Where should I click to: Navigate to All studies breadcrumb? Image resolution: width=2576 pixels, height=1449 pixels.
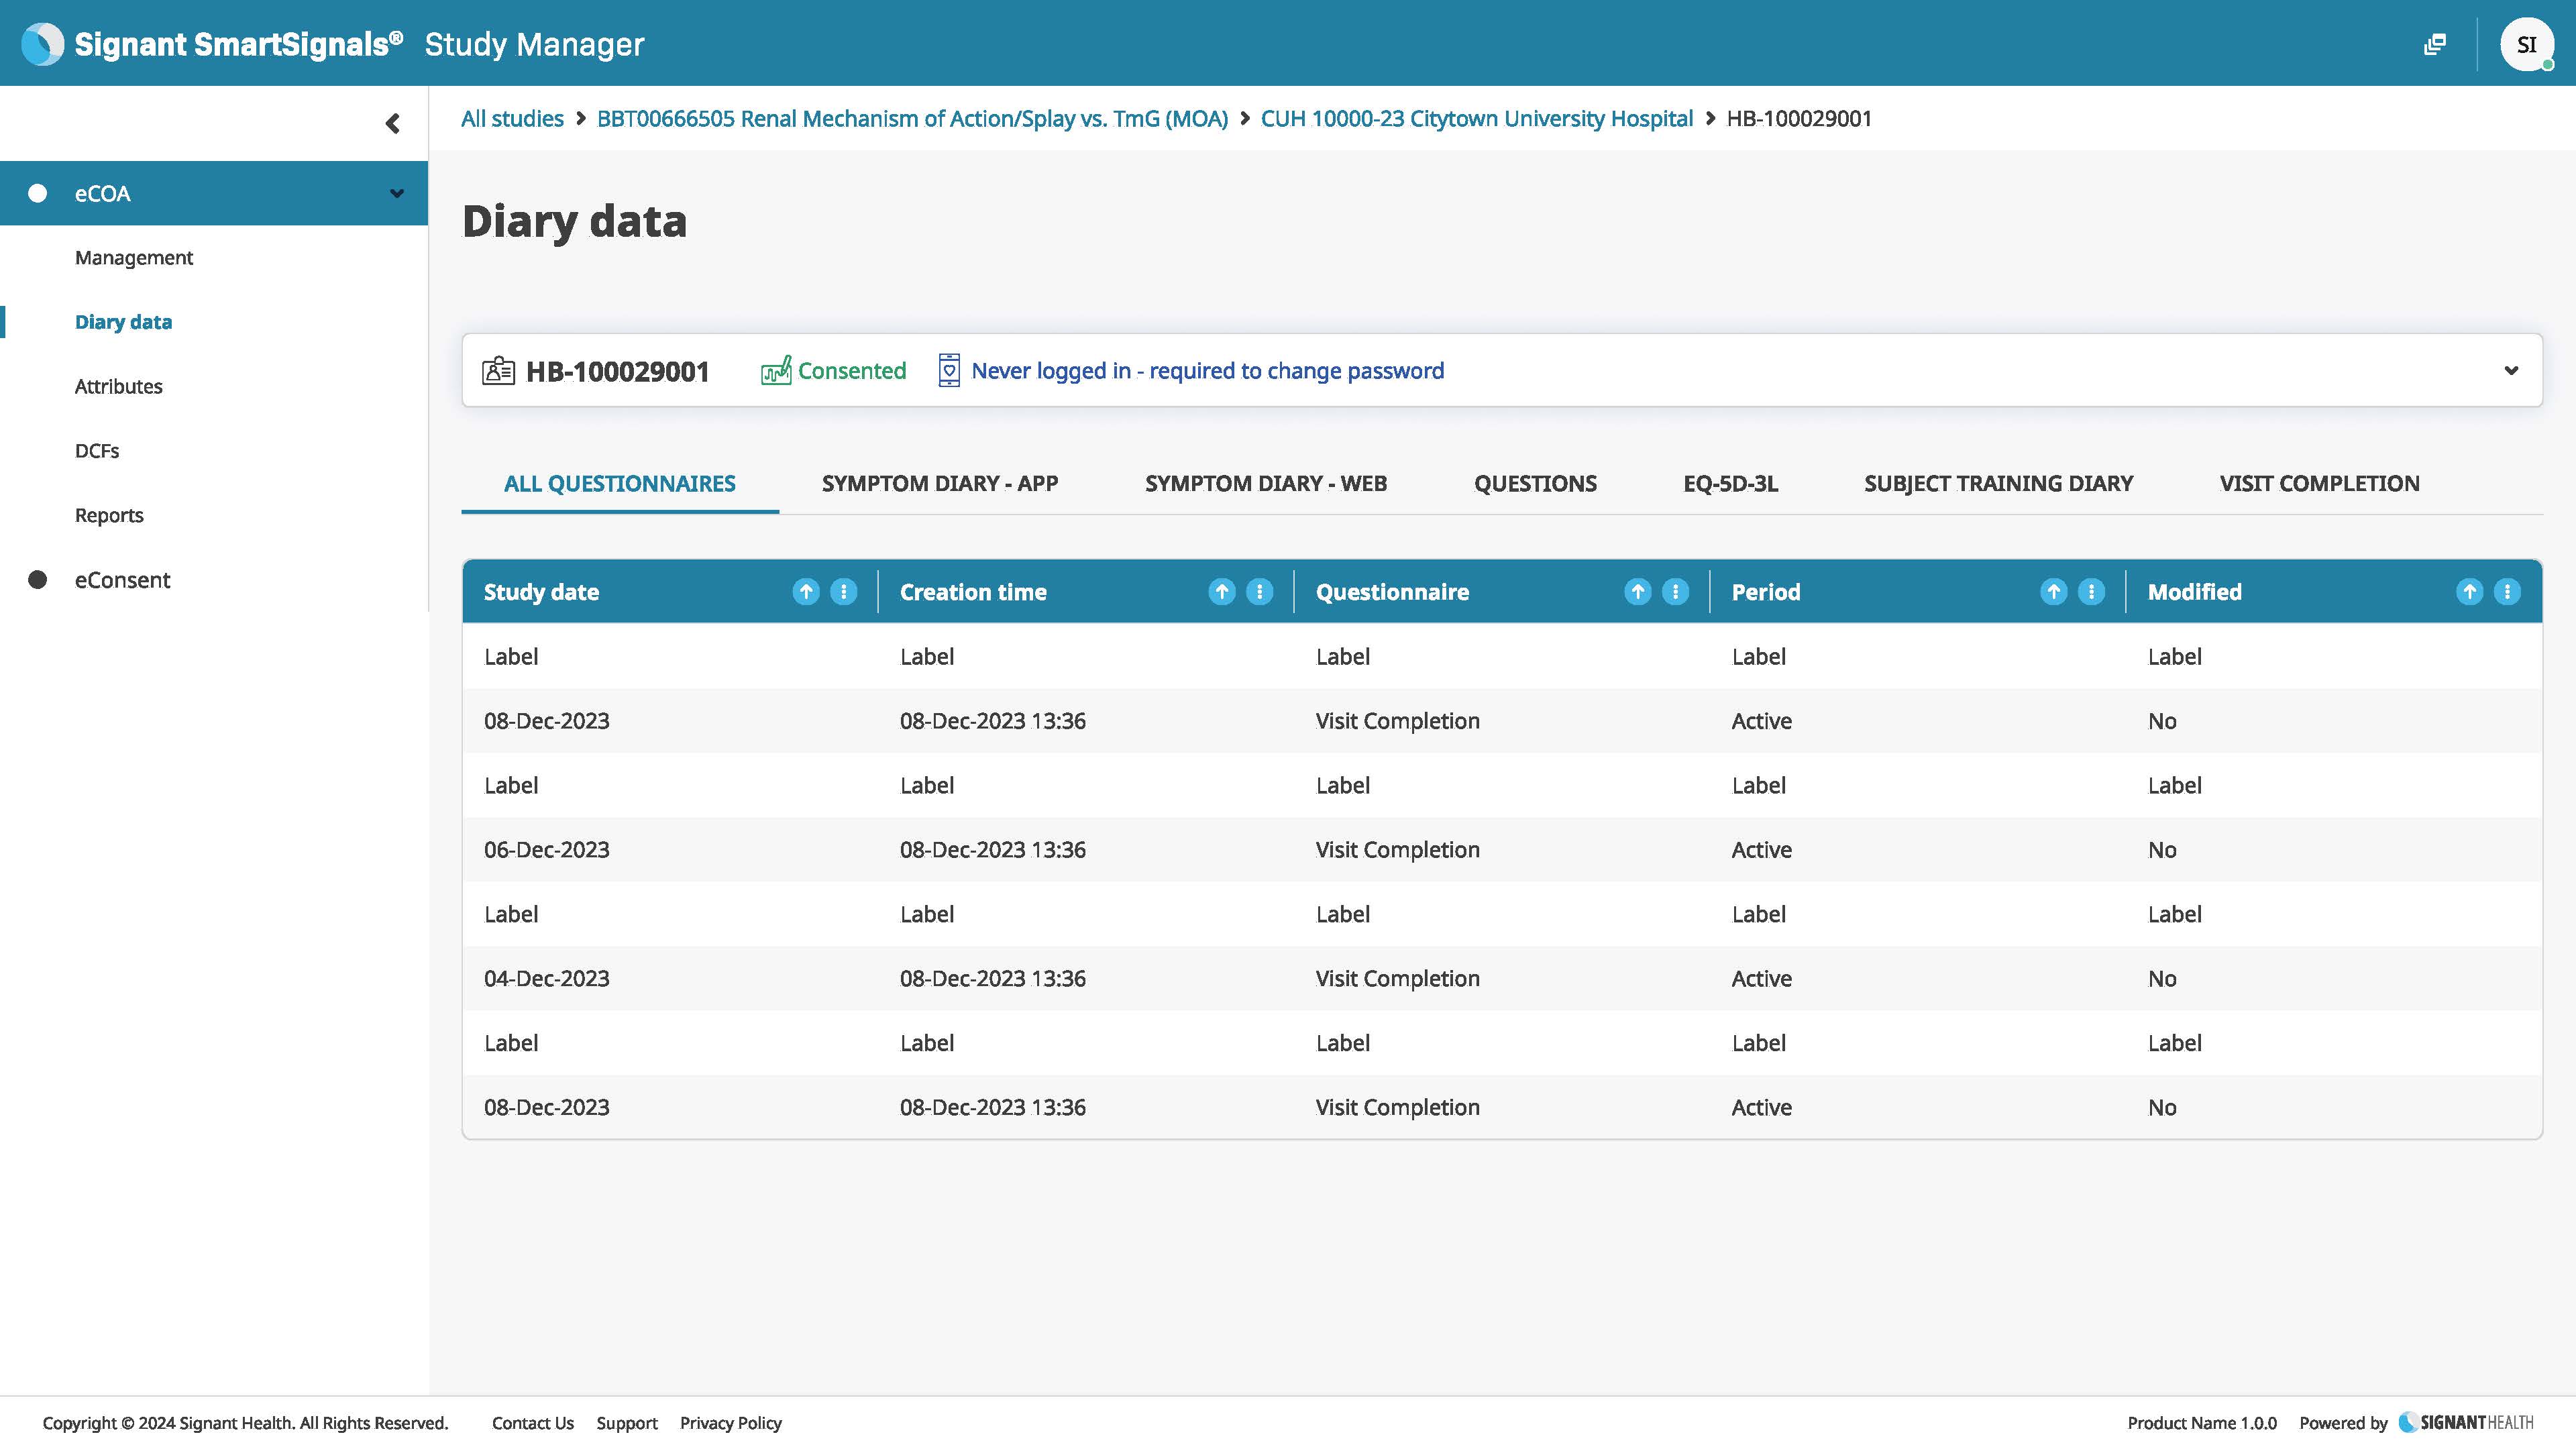click(512, 119)
